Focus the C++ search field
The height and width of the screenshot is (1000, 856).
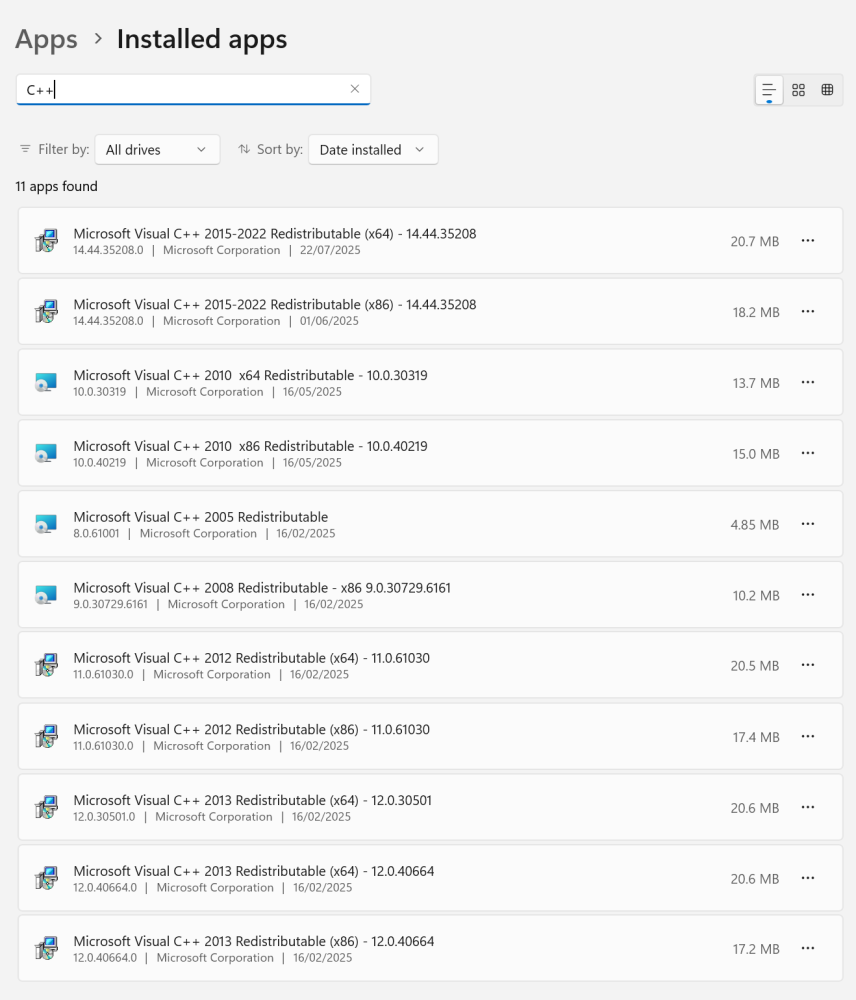(x=193, y=89)
